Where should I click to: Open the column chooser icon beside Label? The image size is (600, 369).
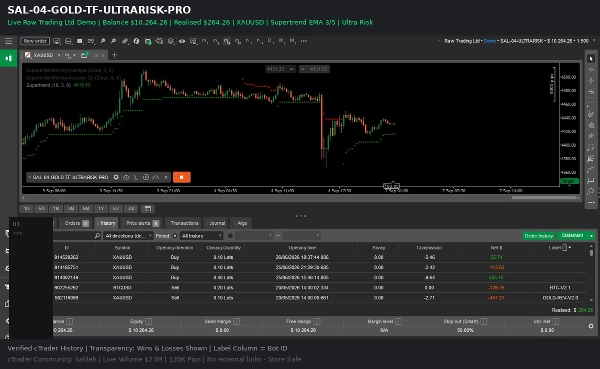click(564, 248)
